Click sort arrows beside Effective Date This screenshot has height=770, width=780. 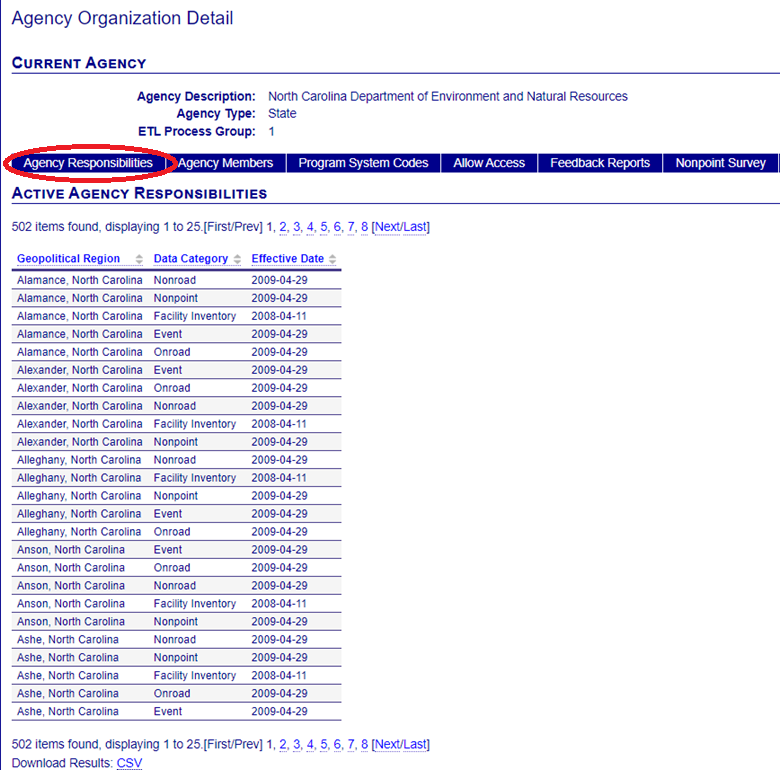coord(332,259)
